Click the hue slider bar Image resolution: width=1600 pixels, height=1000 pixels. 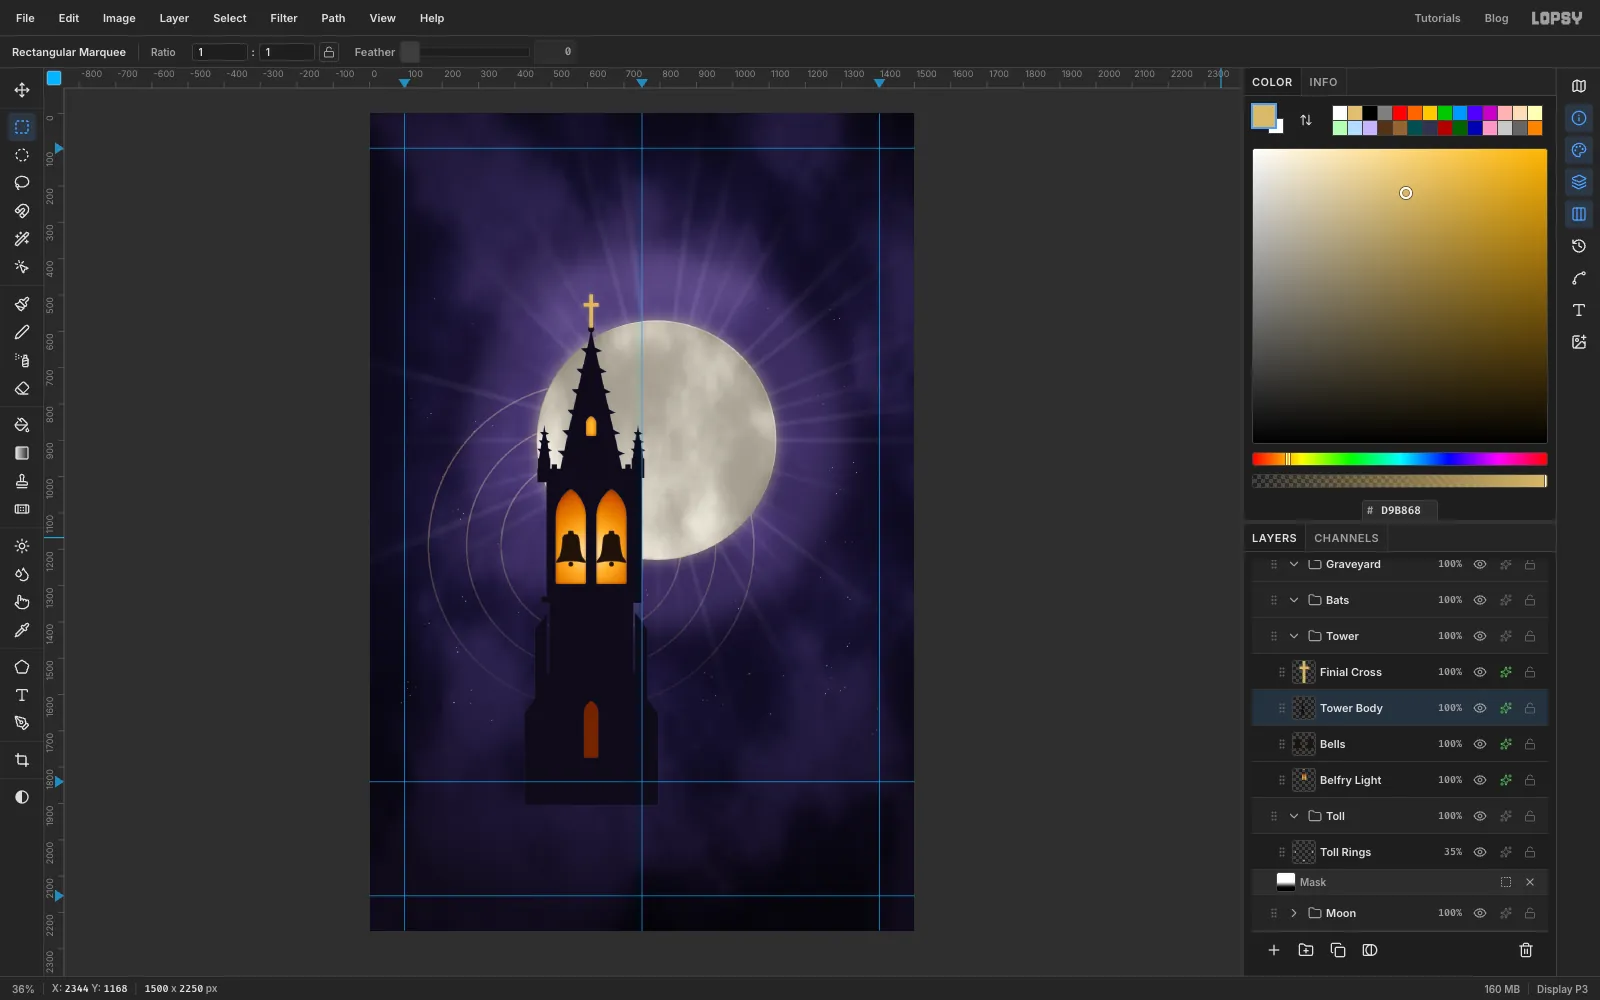tap(1400, 459)
